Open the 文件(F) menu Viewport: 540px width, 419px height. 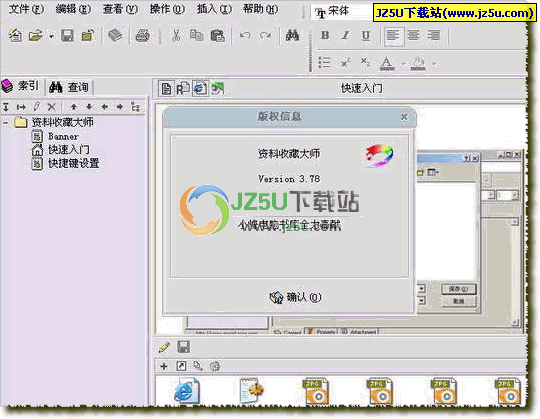pyautogui.click(x=26, y=9)
